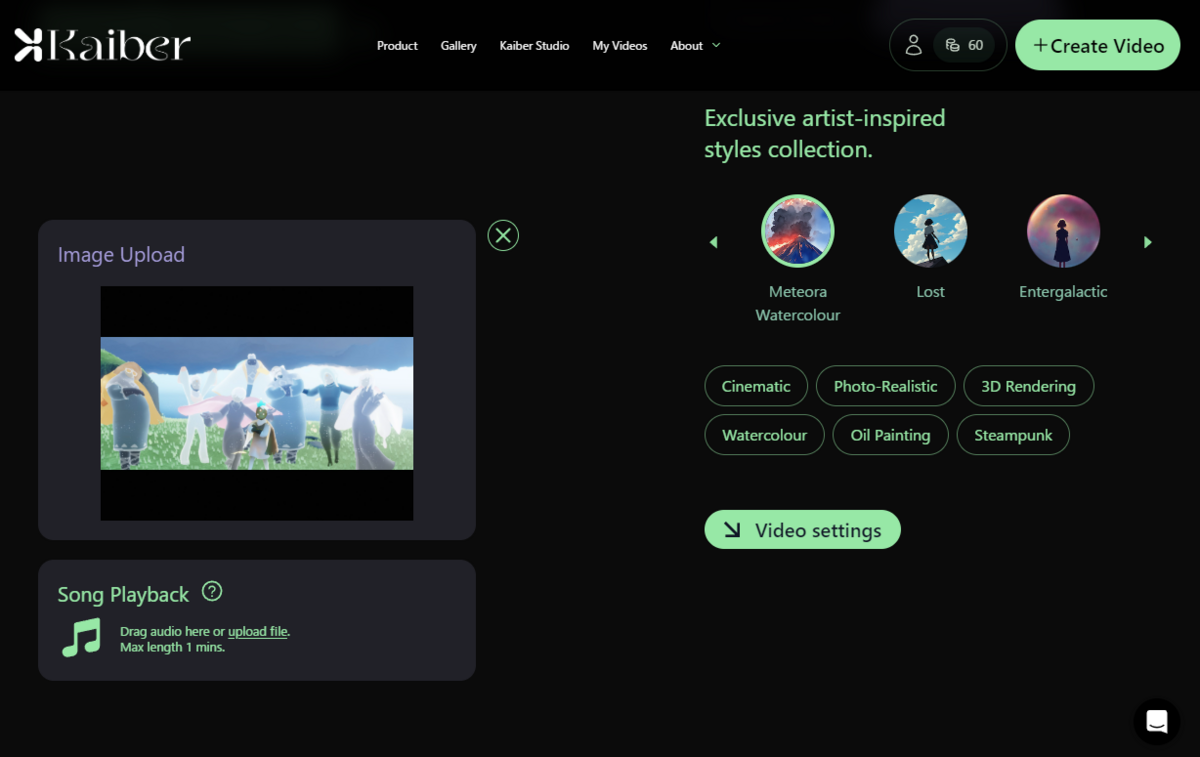This screenshot has height=757, width=1200.
Task: Click the upload file link
Action: [258, 631]
